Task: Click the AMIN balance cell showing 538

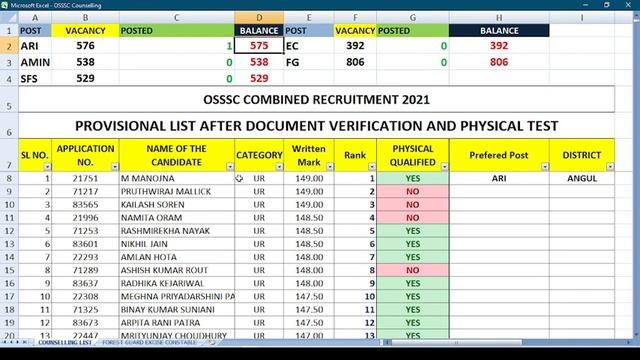Action: (x=259, y=62)
